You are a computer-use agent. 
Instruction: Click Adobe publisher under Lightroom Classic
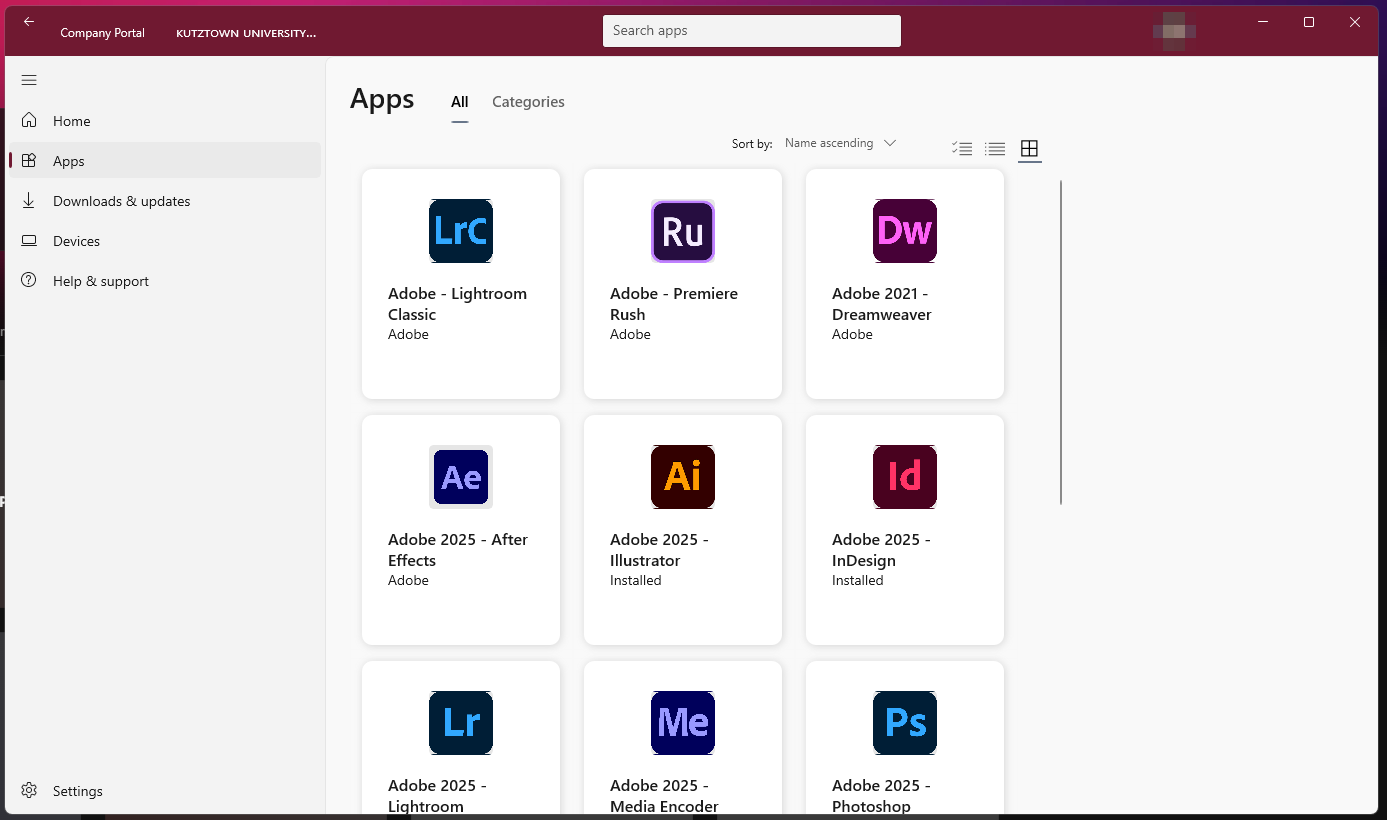click(408, 334)
